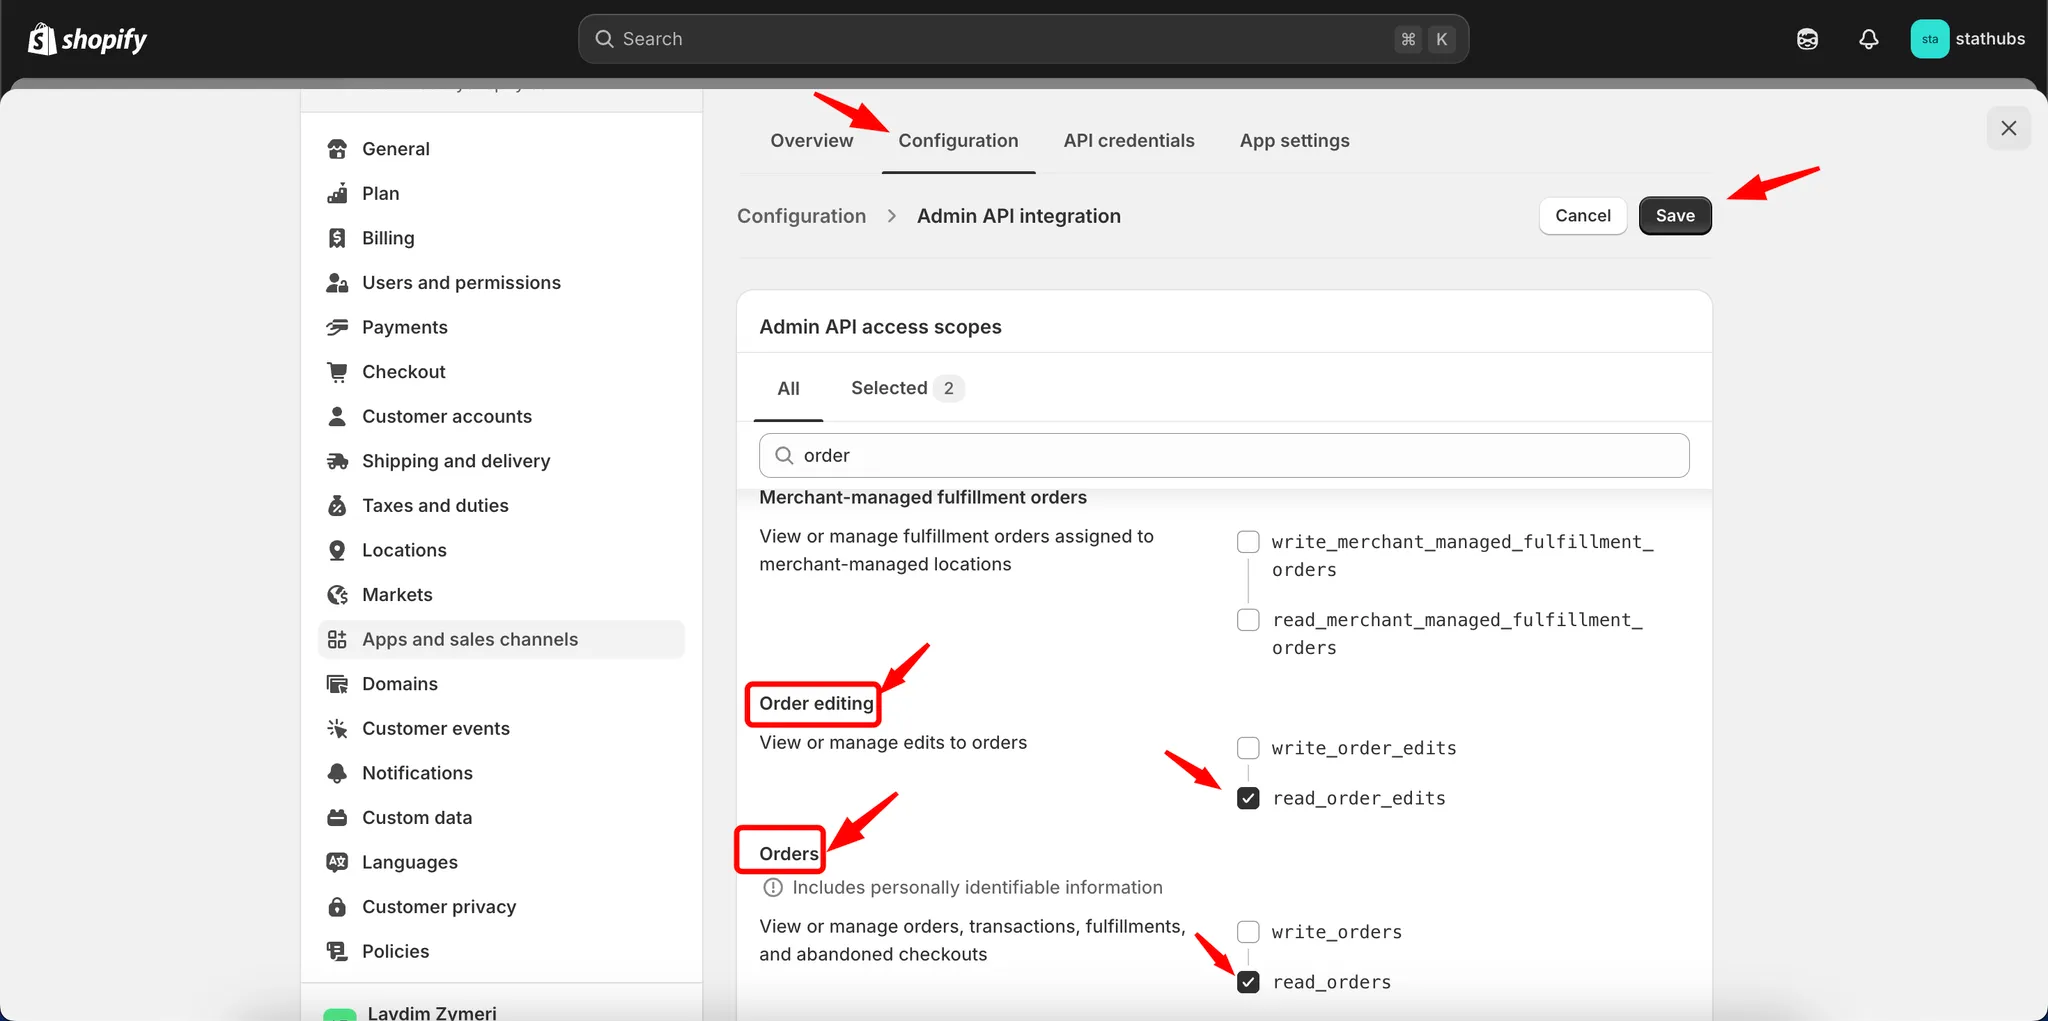
Task: Click the Payments icon
Action: (337, 327)
